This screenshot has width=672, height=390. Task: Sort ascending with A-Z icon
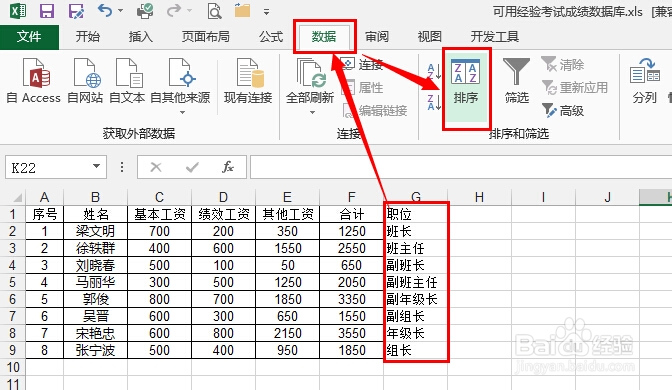coord(434,71)
